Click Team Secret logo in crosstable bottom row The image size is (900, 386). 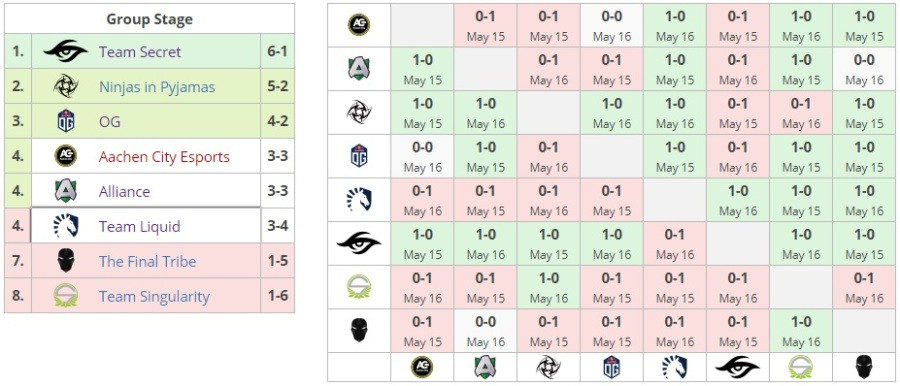[x=738, y=366]
